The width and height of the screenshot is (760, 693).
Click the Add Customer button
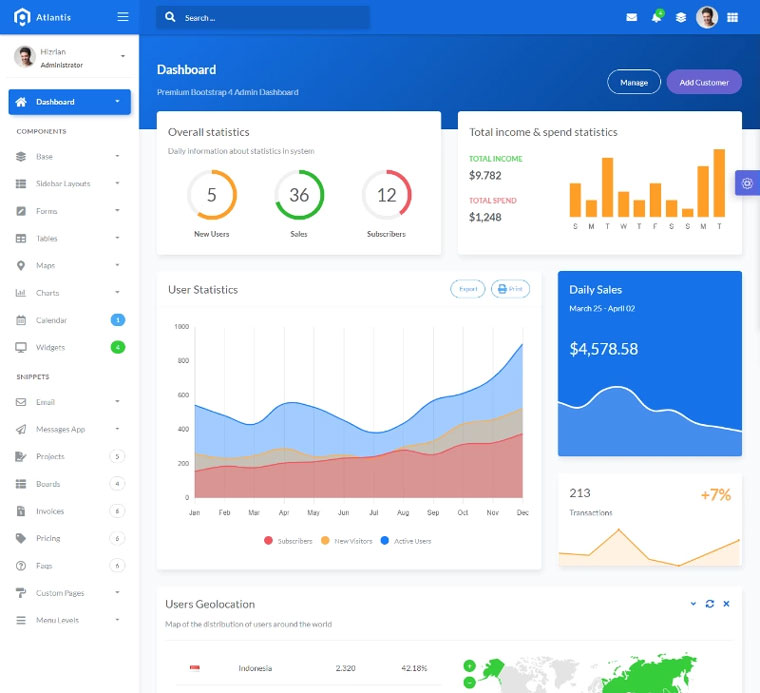tap(704, 82)
